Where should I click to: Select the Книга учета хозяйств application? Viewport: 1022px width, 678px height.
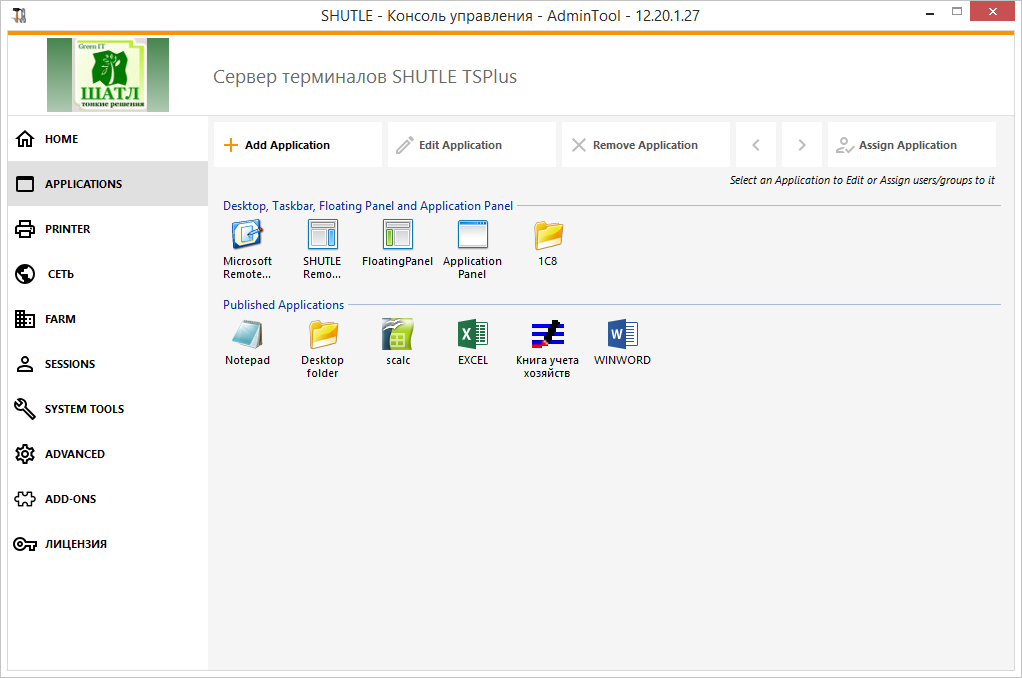click(x=547, y=334)
